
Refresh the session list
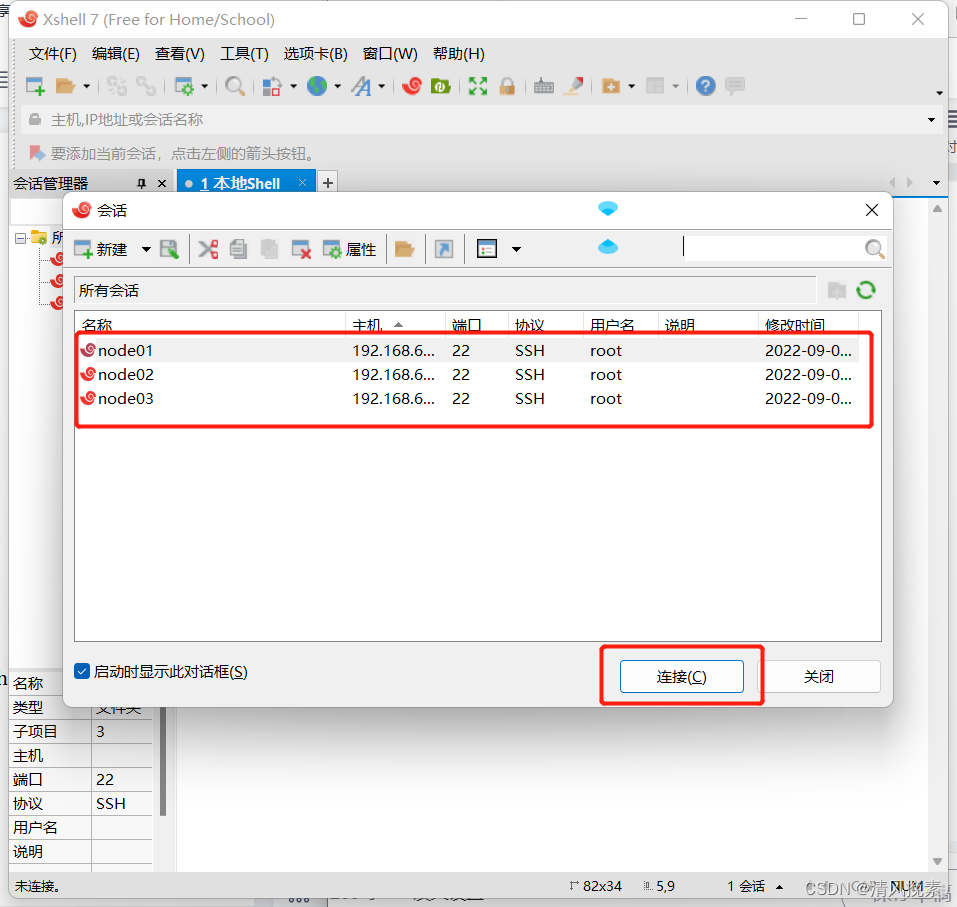pyautogui.click(x=866, y=290)
